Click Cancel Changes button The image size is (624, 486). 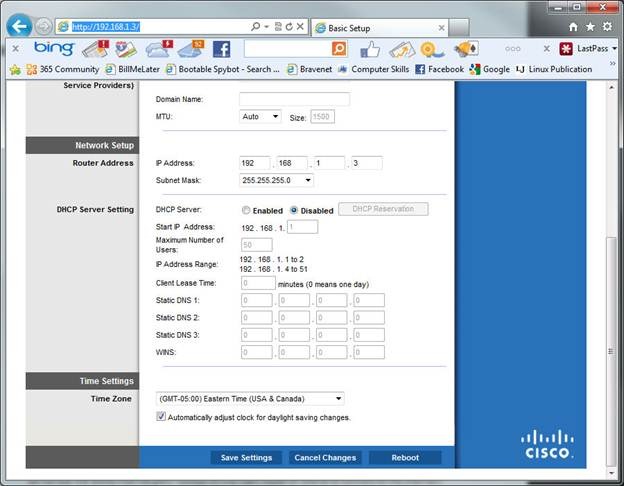(325, 458)
